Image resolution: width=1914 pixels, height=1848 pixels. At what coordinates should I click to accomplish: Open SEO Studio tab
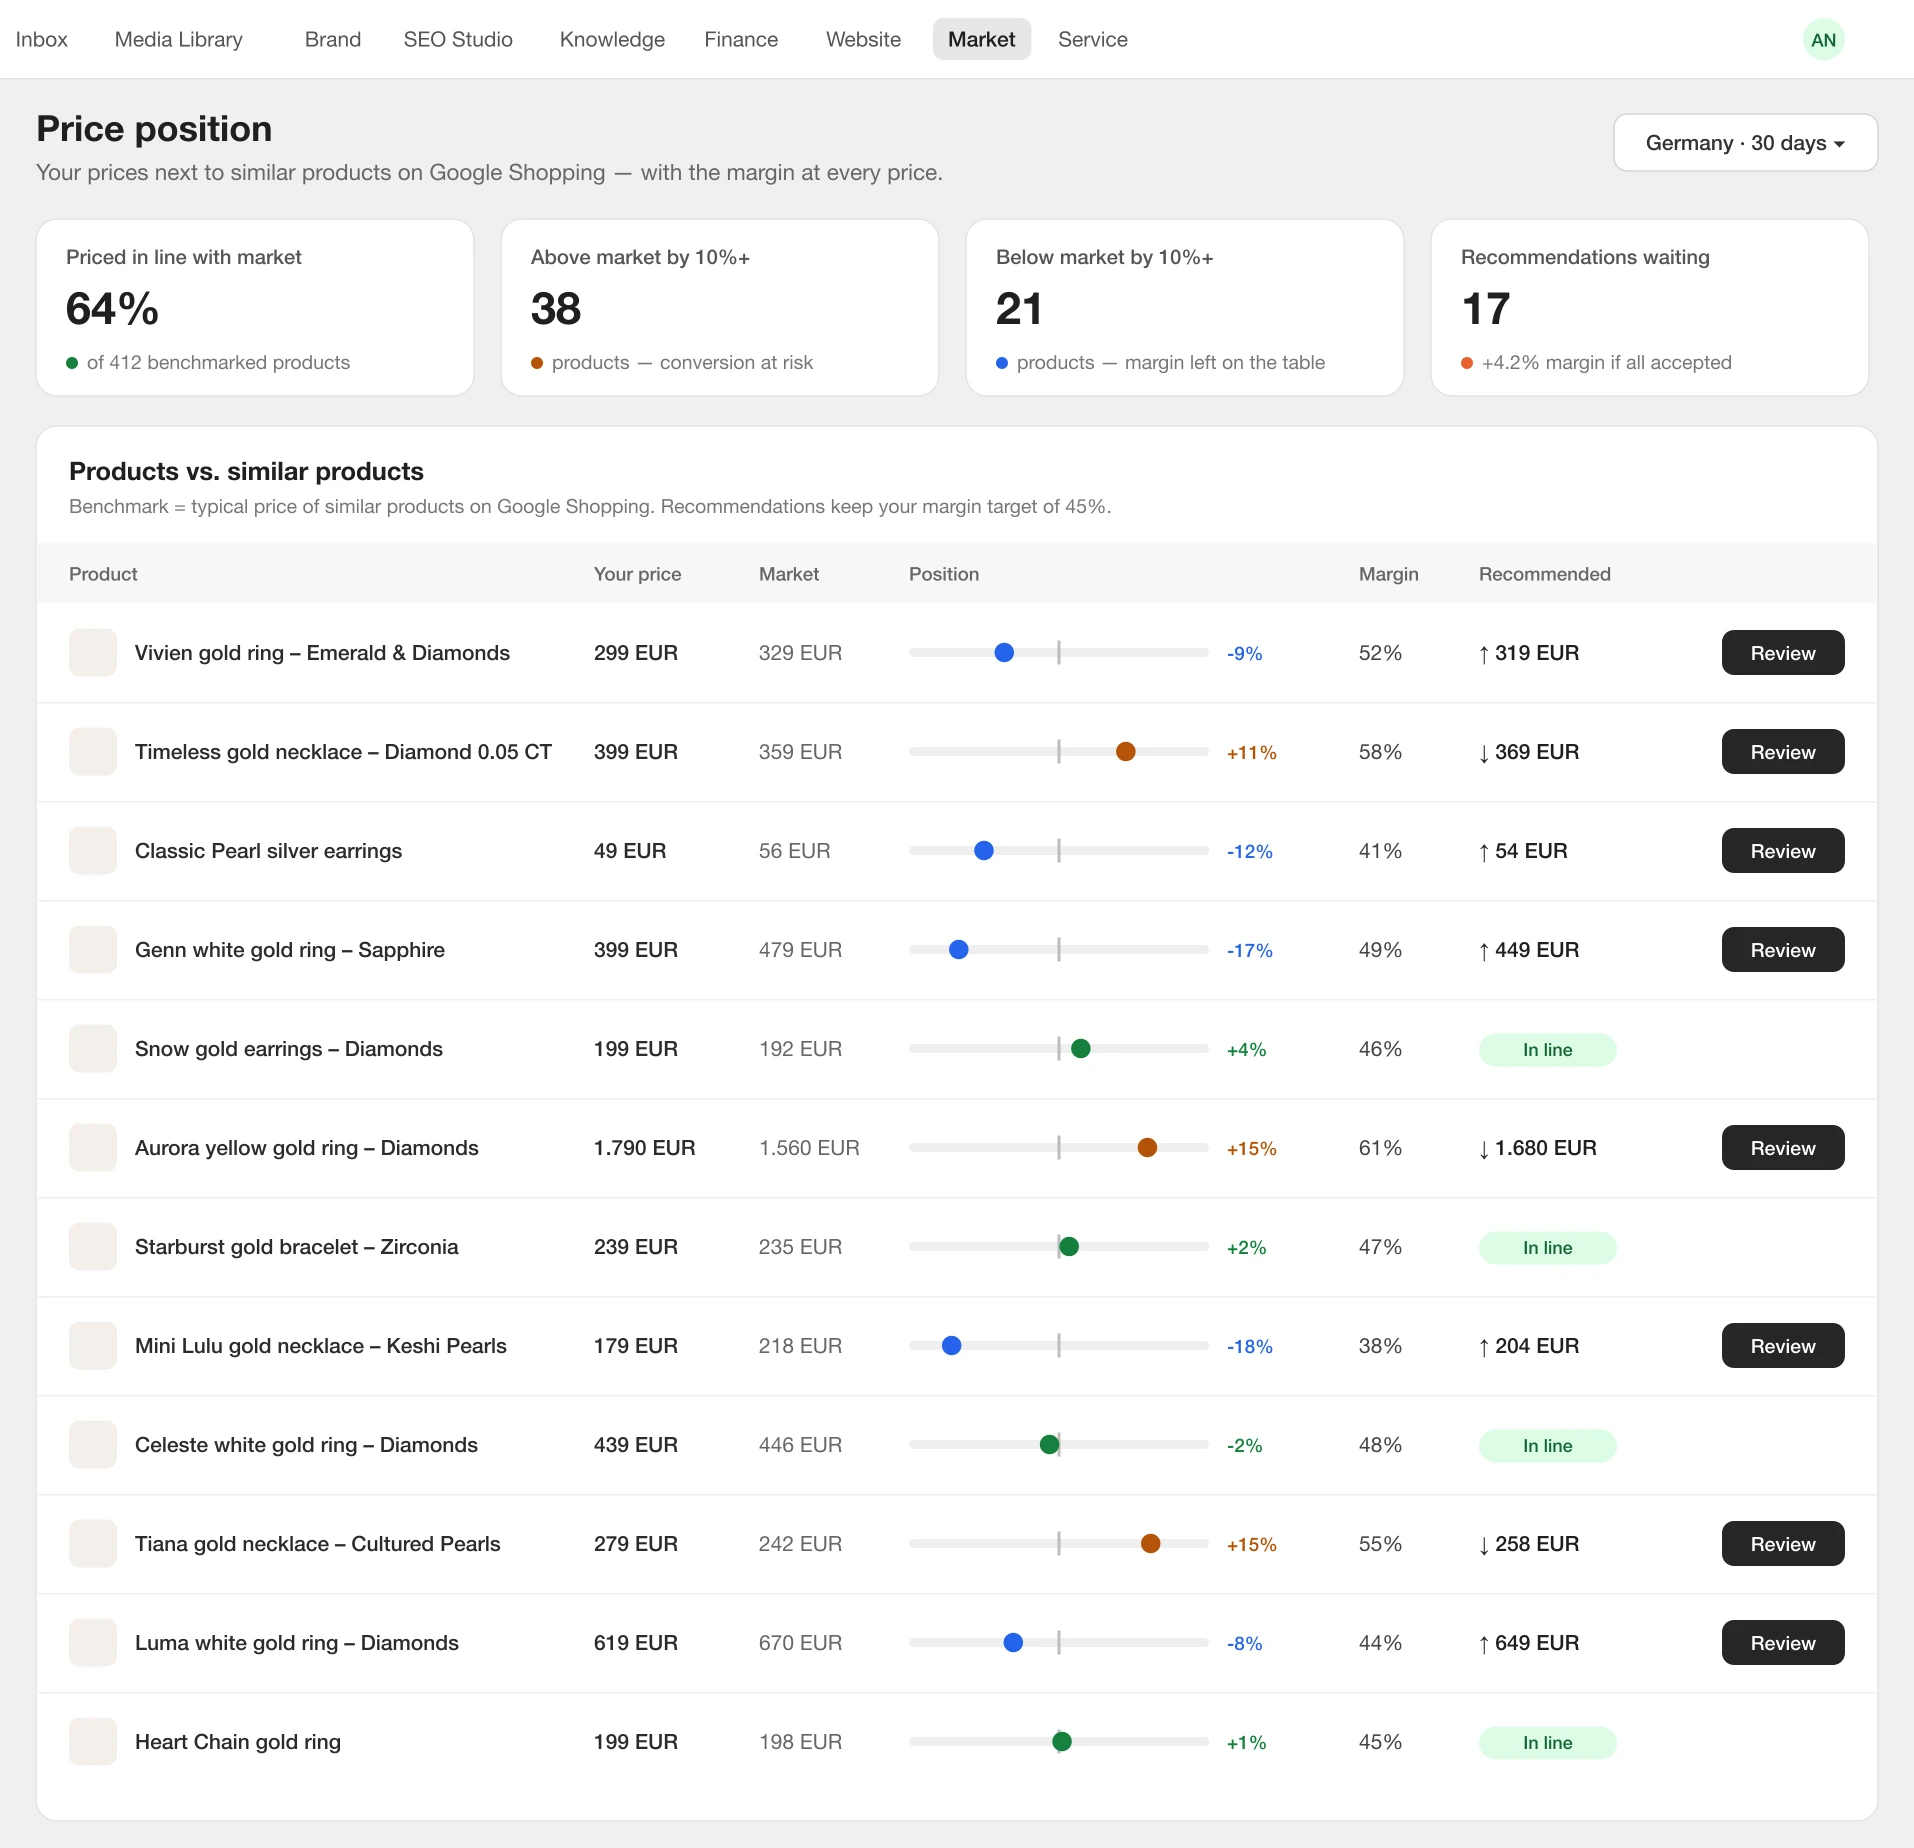(458, 39)
